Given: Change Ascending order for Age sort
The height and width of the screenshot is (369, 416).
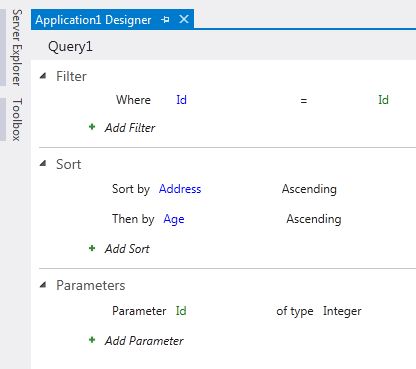Looking at the screenshot, I should (314, 219).
